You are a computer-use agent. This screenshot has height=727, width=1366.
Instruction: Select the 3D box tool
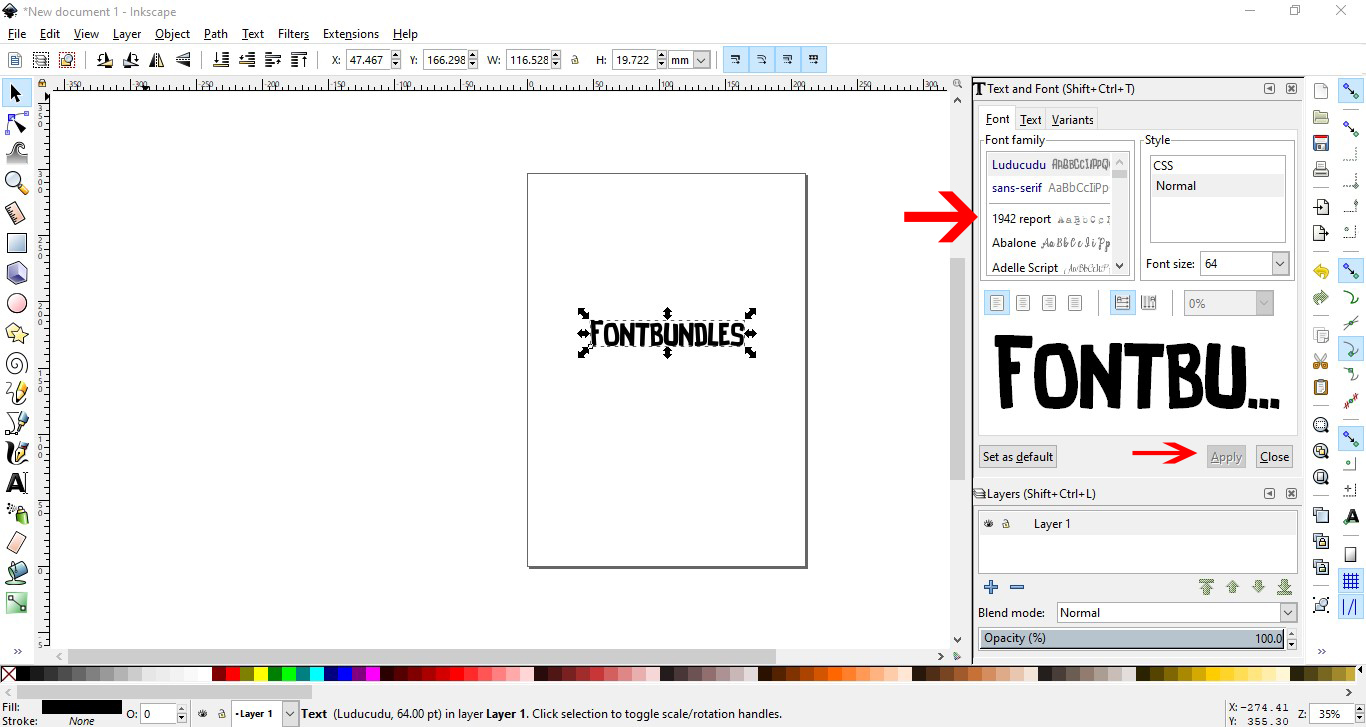tap(16, 273)
